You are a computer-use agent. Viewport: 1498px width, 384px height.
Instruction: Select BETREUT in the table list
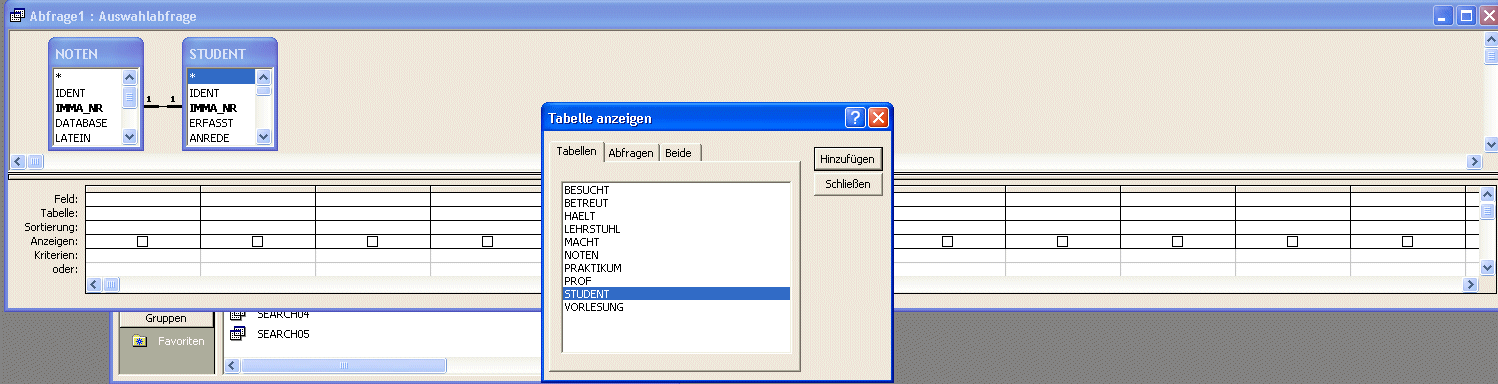coord(676,203)
